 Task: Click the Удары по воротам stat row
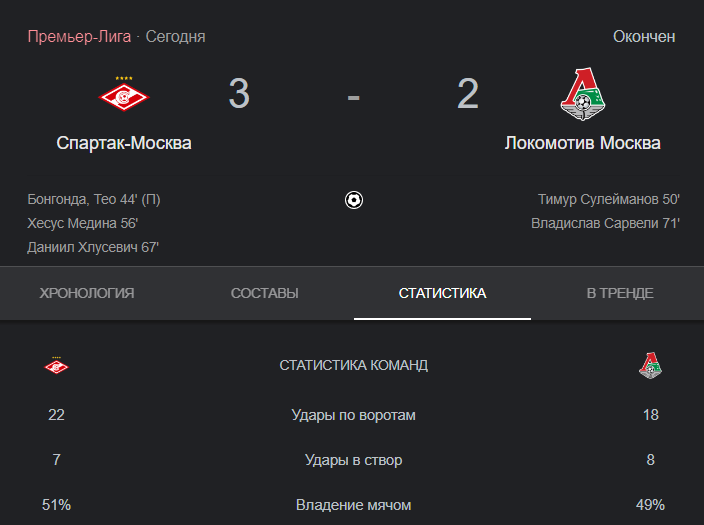353,415
